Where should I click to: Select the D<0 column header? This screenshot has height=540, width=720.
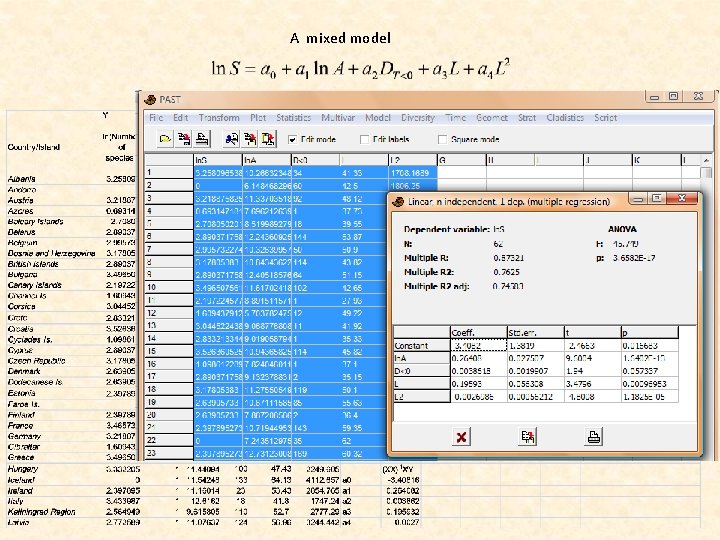[x=315, y=160]
